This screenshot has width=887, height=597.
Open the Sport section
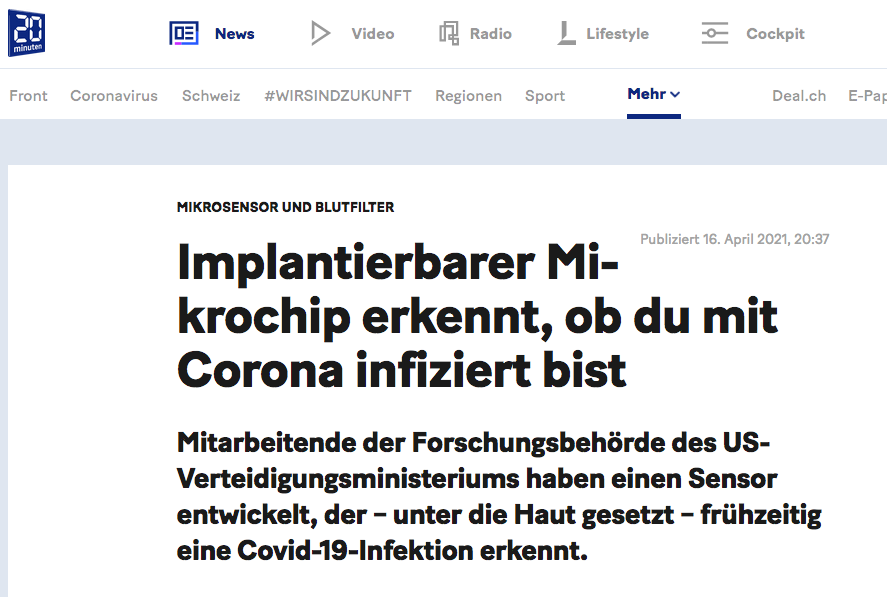(x=545, y=96)
